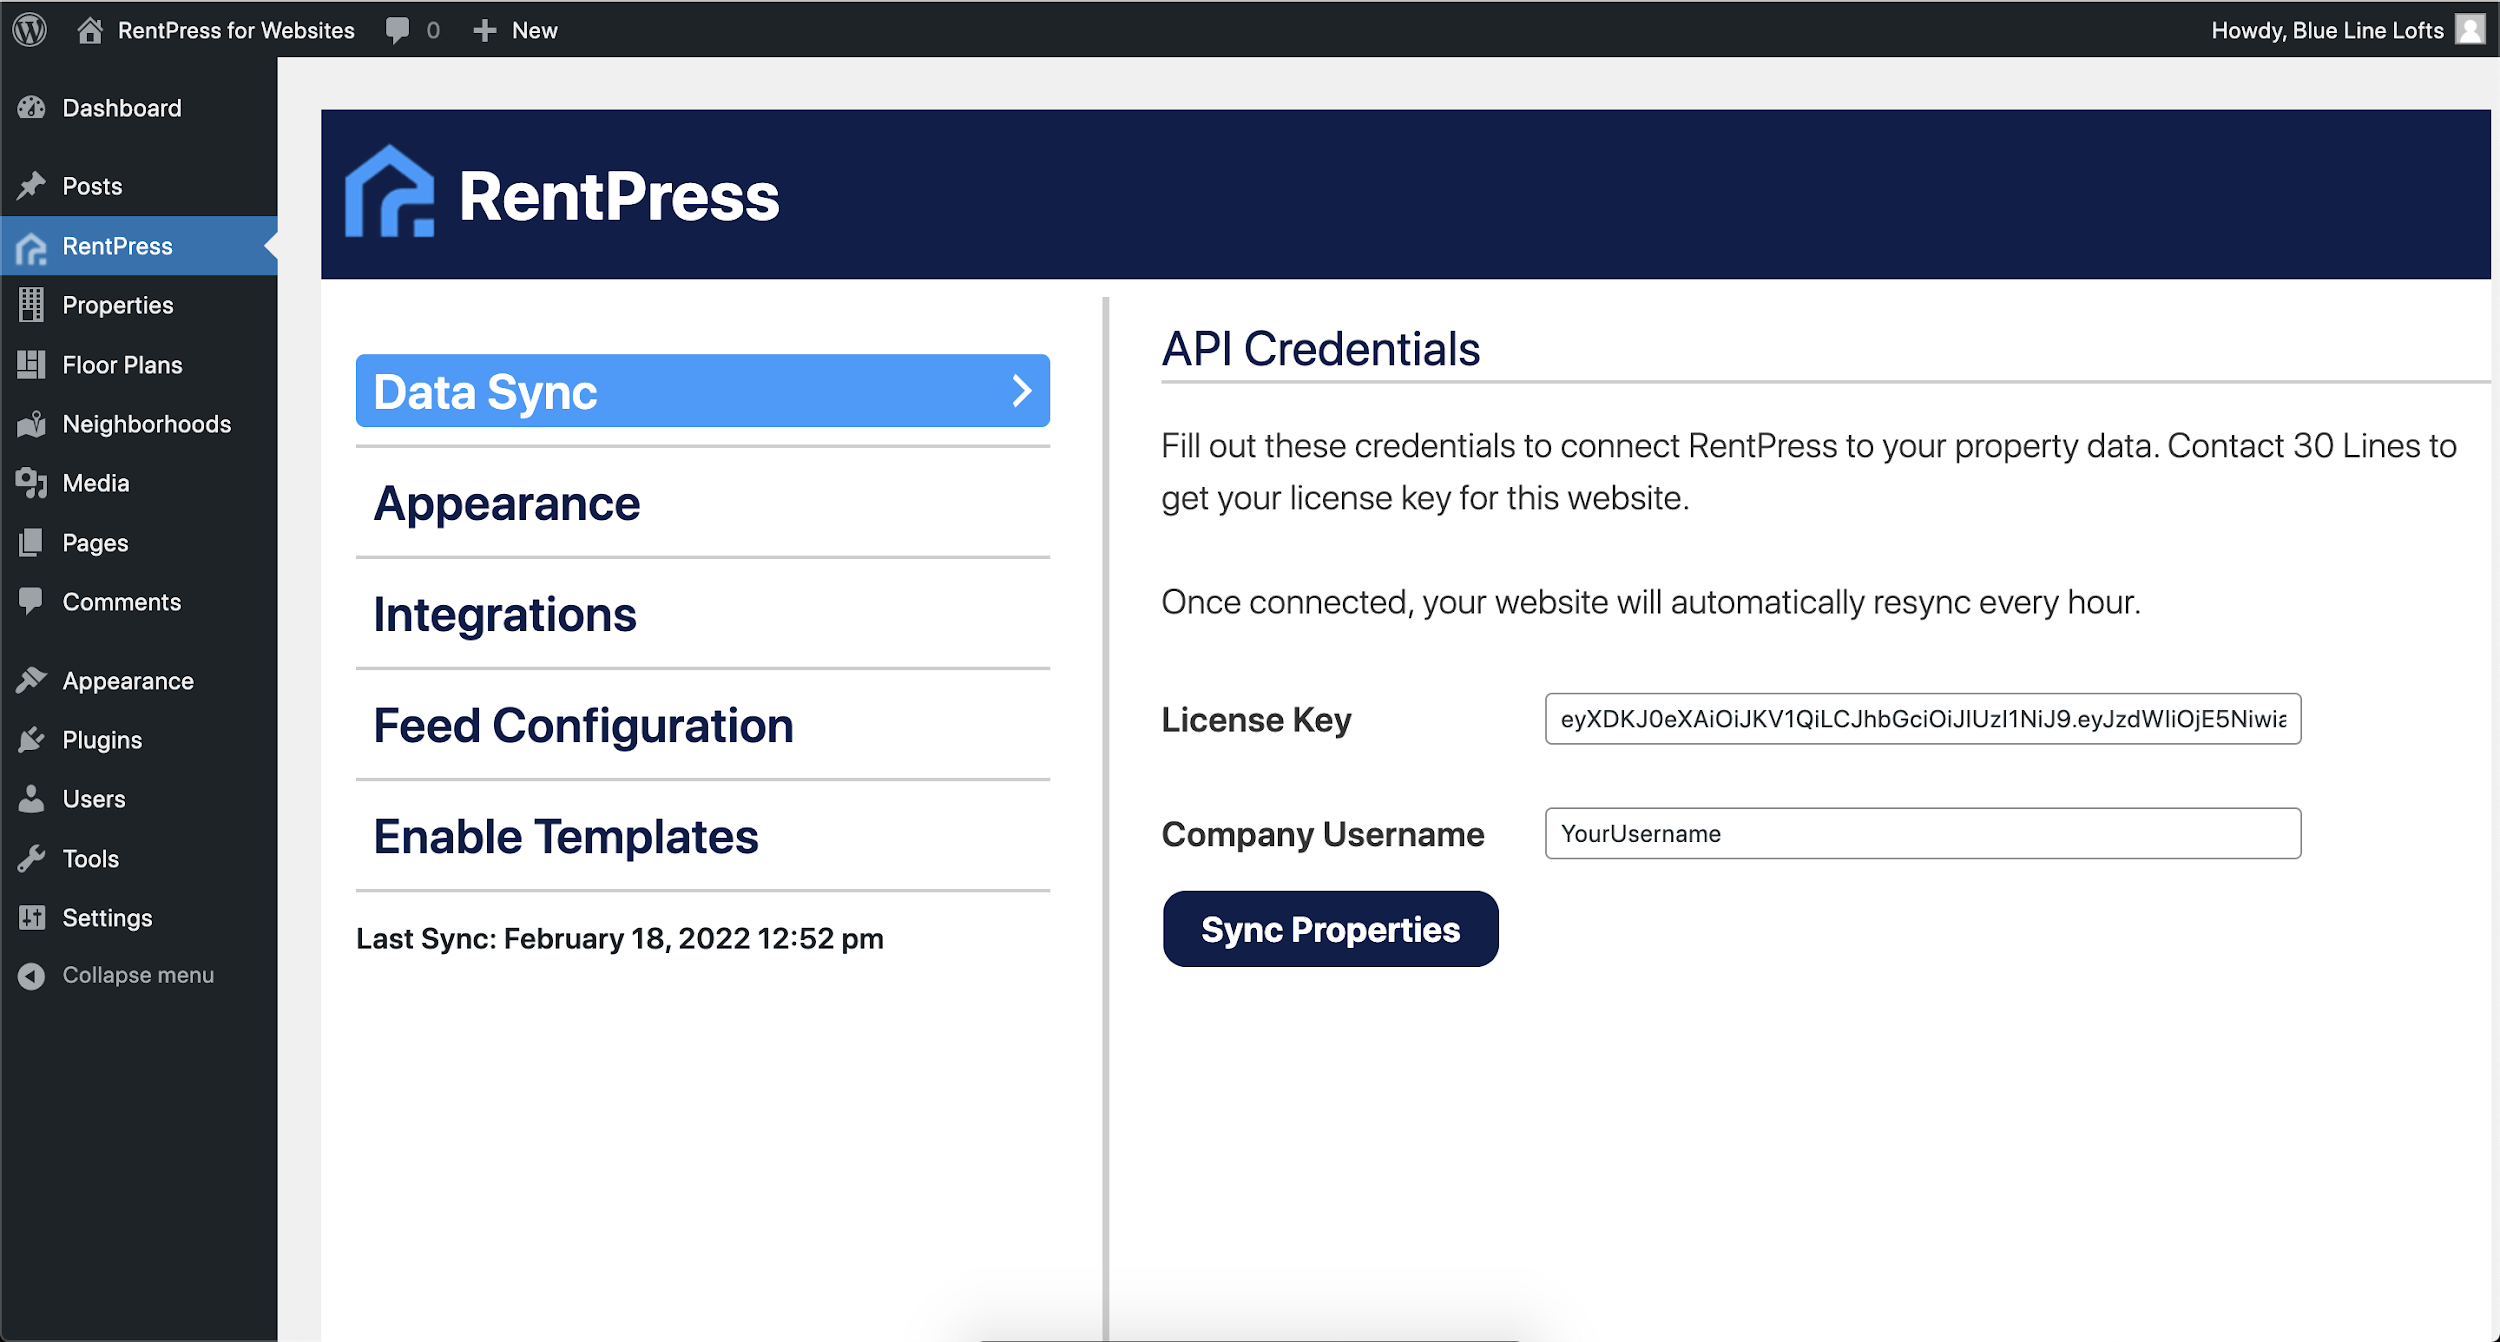Click into the License Key field
Image resolution: width=2500 pixels, height=1342 pixels.
click(1922, 719)
